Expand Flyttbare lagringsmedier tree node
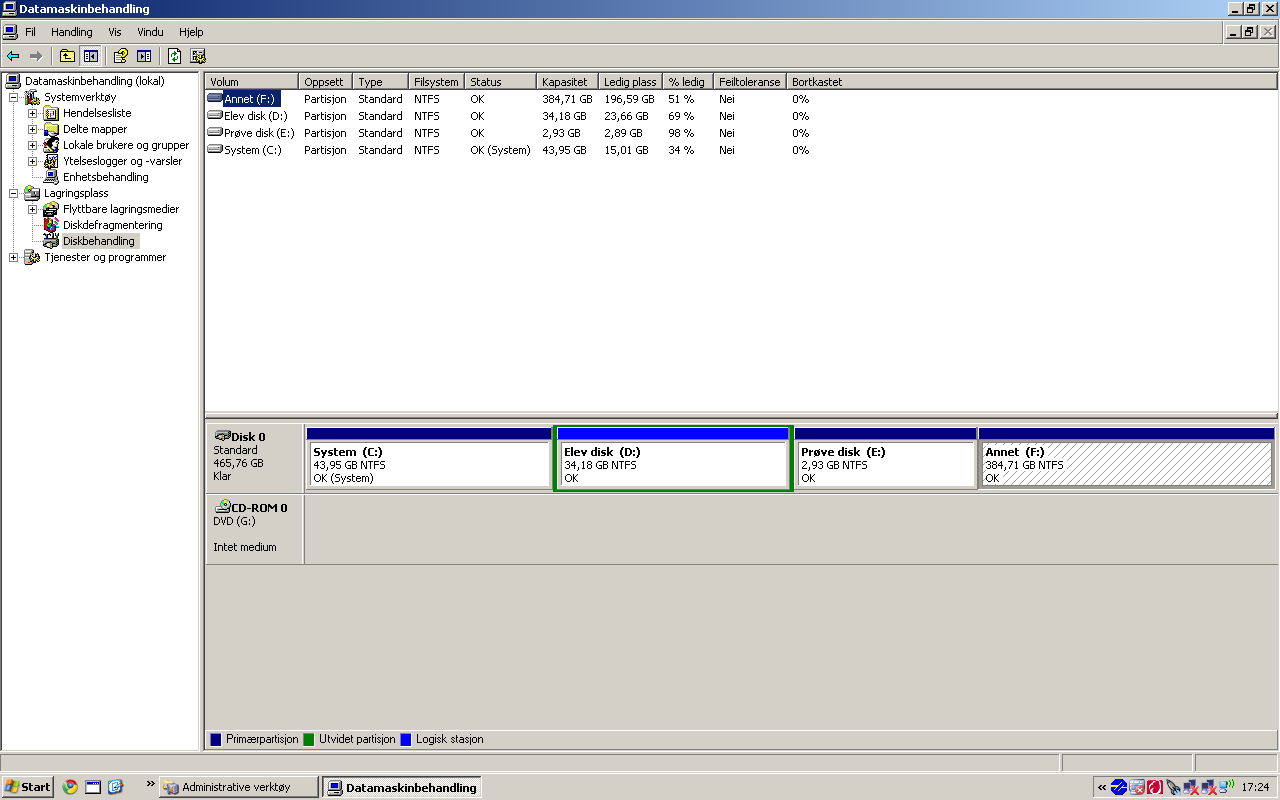Image resolution: width=1280 pixels, height=800 pixels. tap(32, 209)
